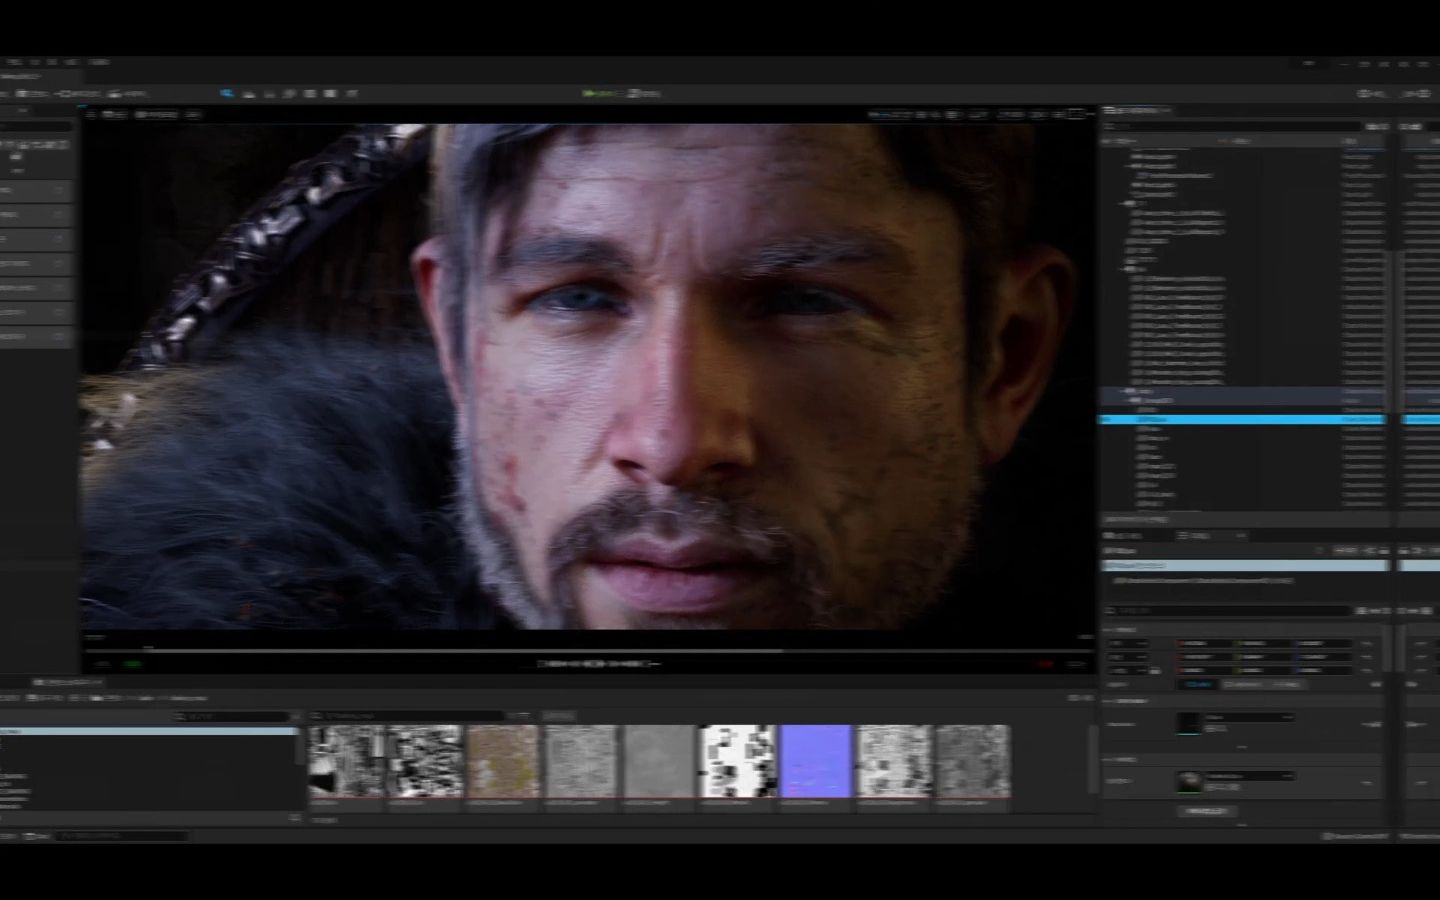This screenshot has height=900, width=1440.
Task: Switch to the Content Browser tab
Action: [68, 682]
